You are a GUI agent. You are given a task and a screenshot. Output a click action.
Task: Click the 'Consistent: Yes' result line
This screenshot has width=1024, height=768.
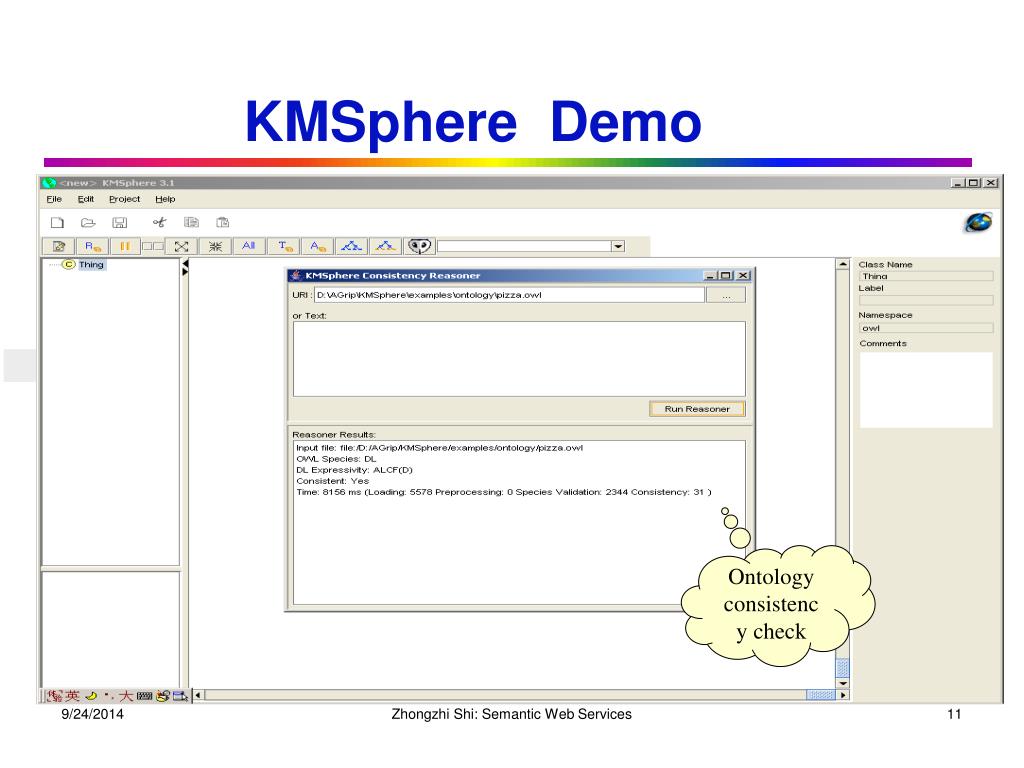pyautogui.click(x=332, y=481)
